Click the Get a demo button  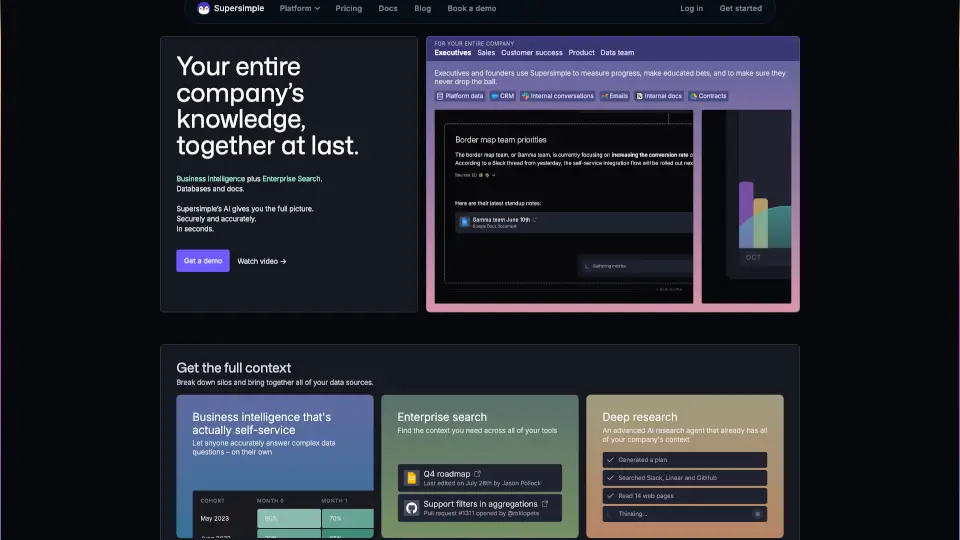point(203,261)
